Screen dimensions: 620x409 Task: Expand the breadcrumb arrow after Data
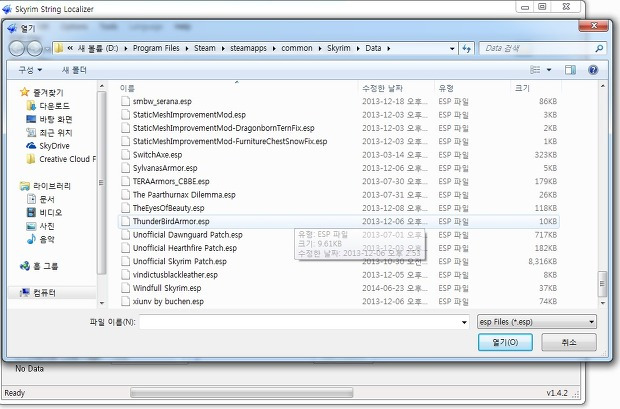click(x=389, y=49)
